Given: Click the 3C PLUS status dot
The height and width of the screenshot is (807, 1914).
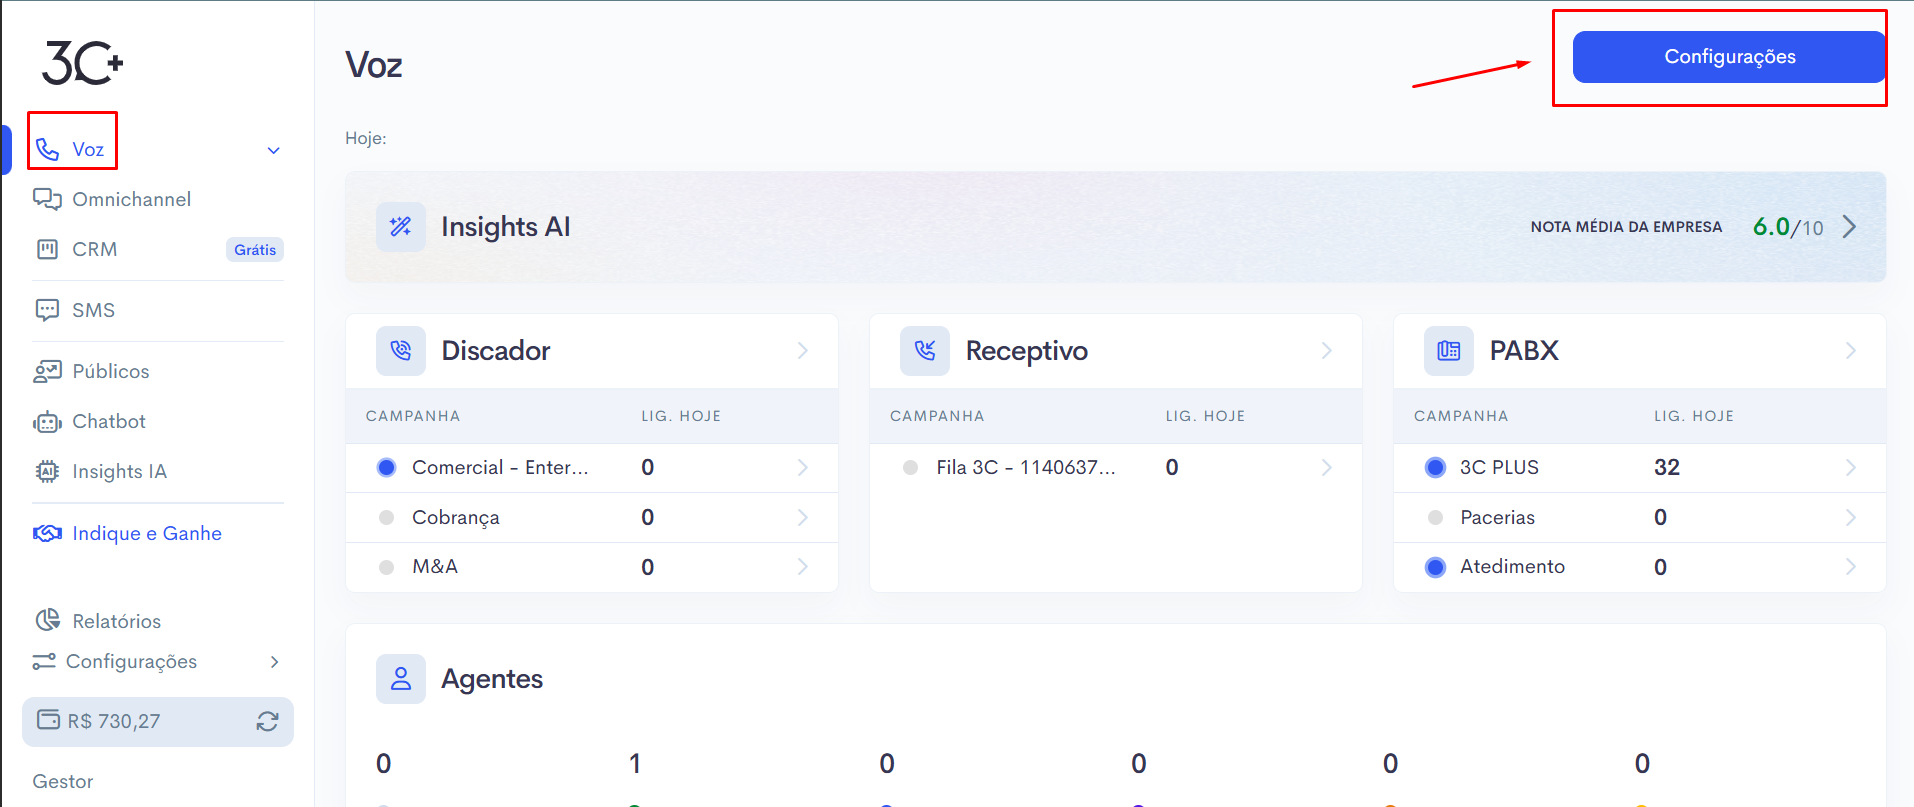Looking at the screenshot, I should pyautogui.click(x=1436, y=467).
